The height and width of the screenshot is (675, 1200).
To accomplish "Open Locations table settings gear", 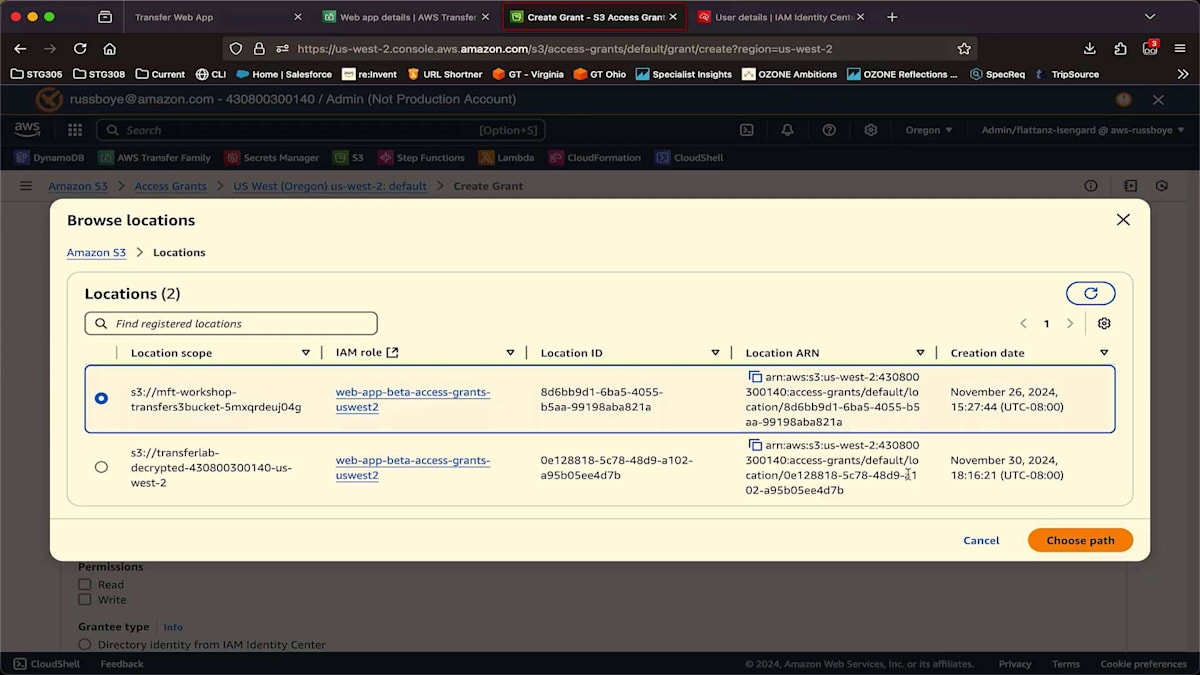I will (1104, 324).
